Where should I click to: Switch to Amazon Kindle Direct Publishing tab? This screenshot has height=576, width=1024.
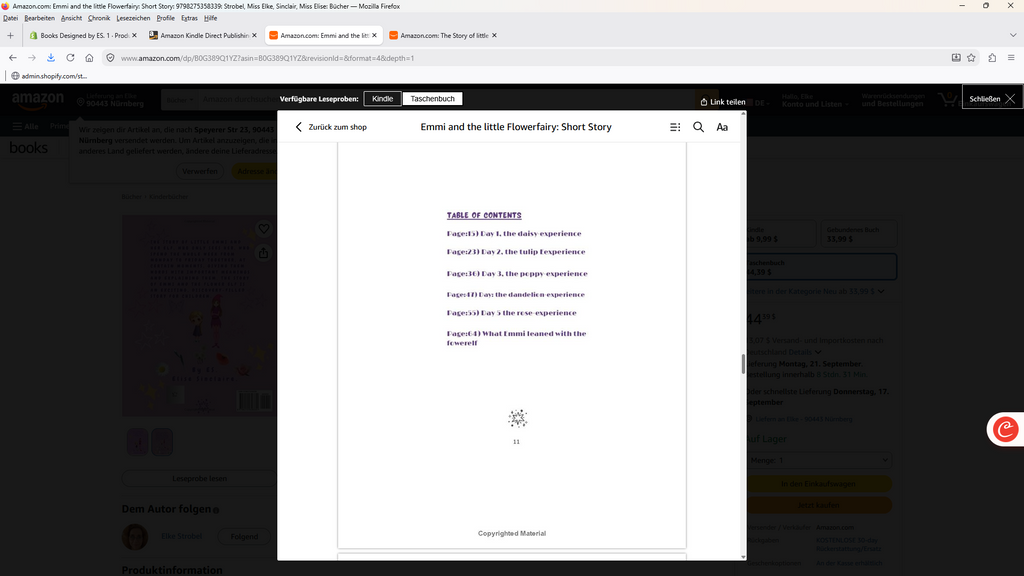(x=202, y=35)
